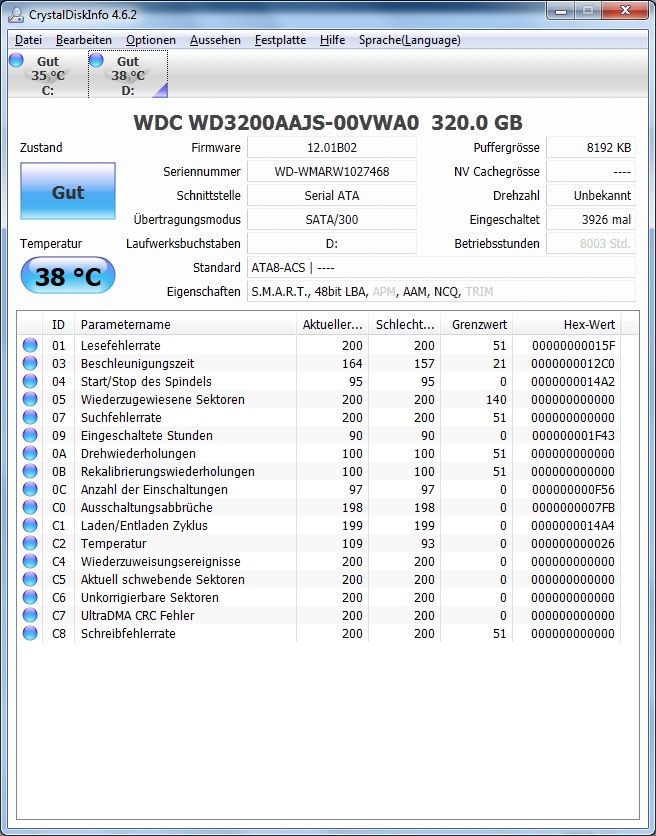Image resolution: width=656 pixels, height=836 pixels.
Task: Click status orb in Start/Stop des Spindels row
Action: point(30,381)
